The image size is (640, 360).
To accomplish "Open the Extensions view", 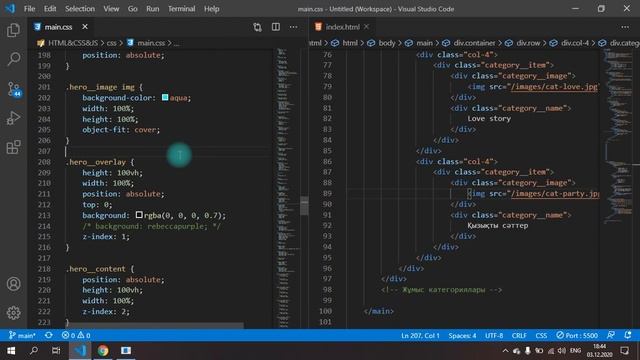I will (x=13, y=147).
